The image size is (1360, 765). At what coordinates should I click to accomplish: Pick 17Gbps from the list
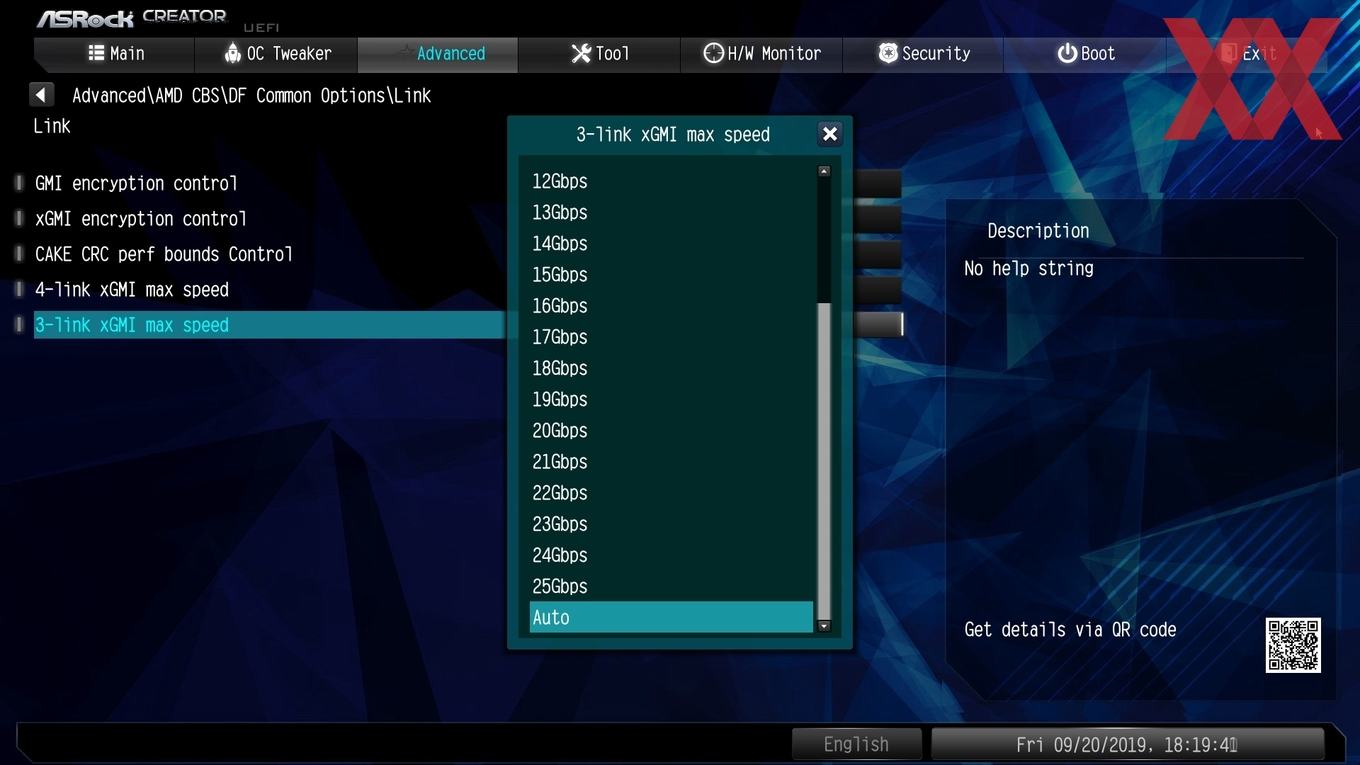click(x=671, y=337)
